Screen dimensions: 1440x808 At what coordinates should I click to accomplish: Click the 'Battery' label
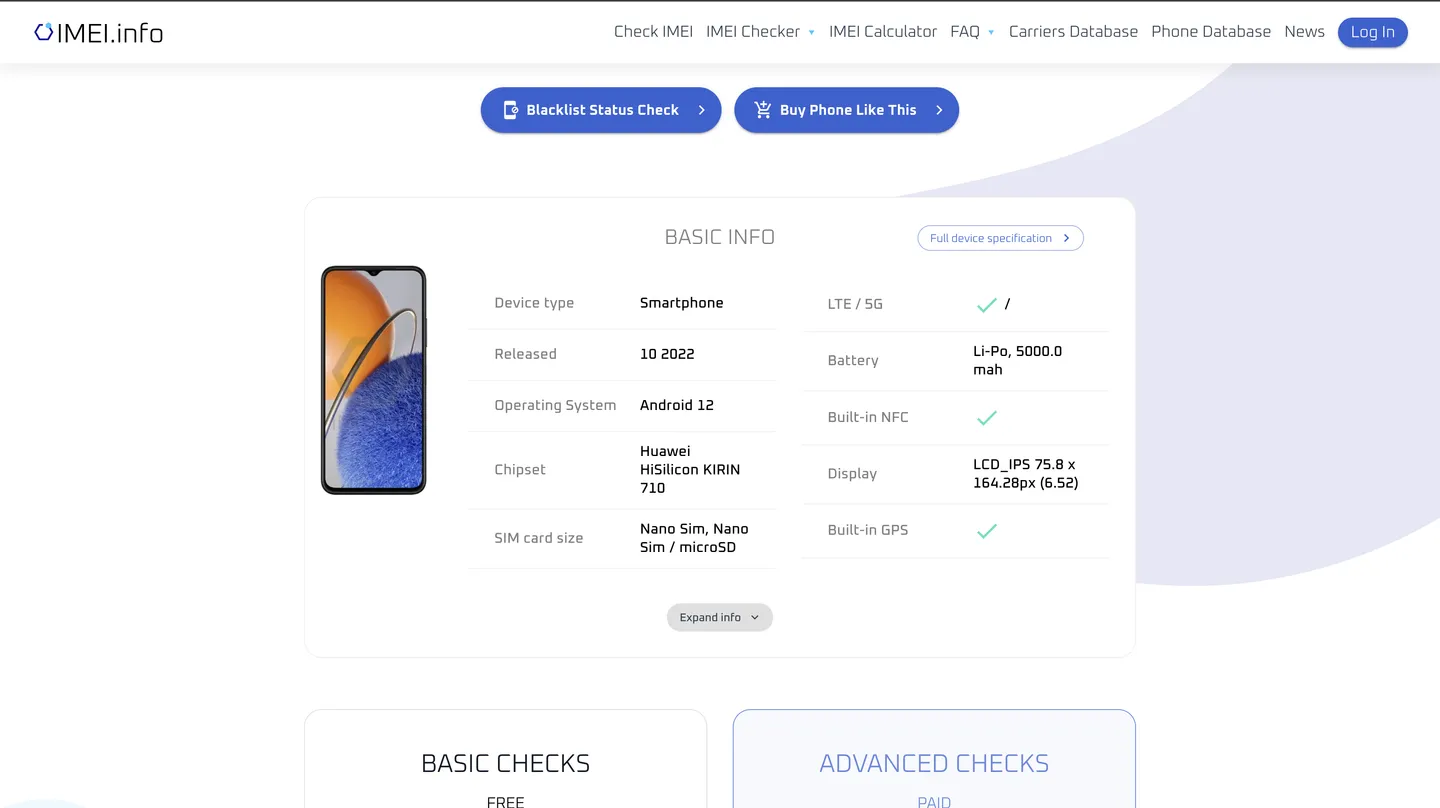click(853, 361)
